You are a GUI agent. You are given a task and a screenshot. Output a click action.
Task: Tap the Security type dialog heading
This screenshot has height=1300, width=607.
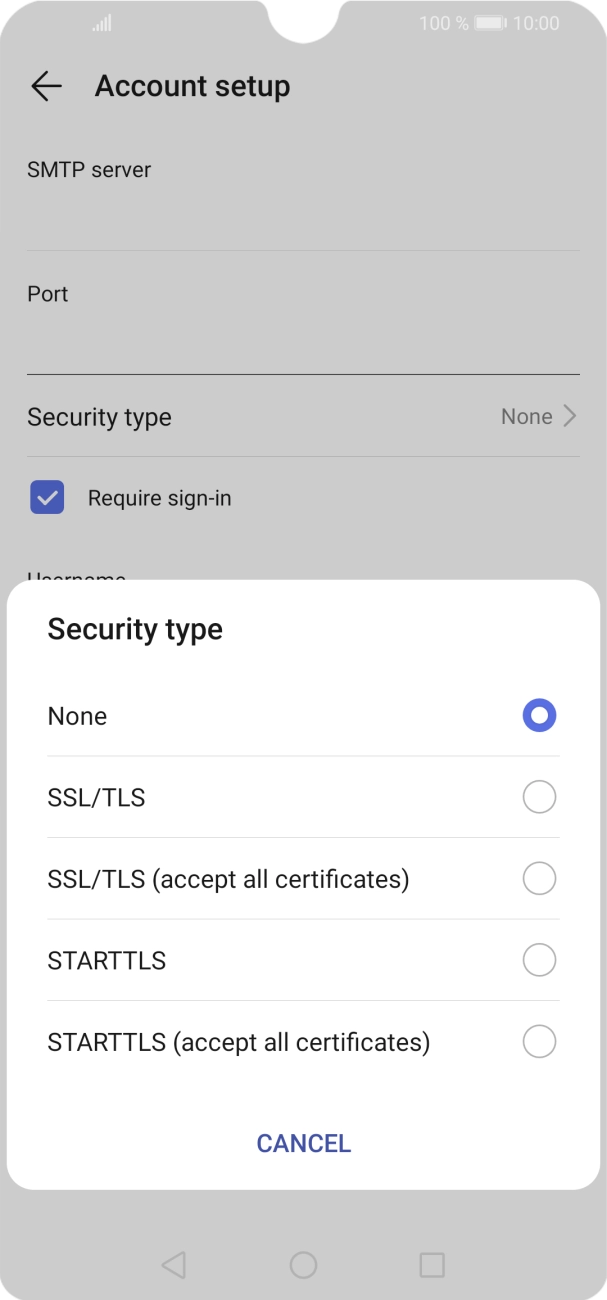point(135,630)
